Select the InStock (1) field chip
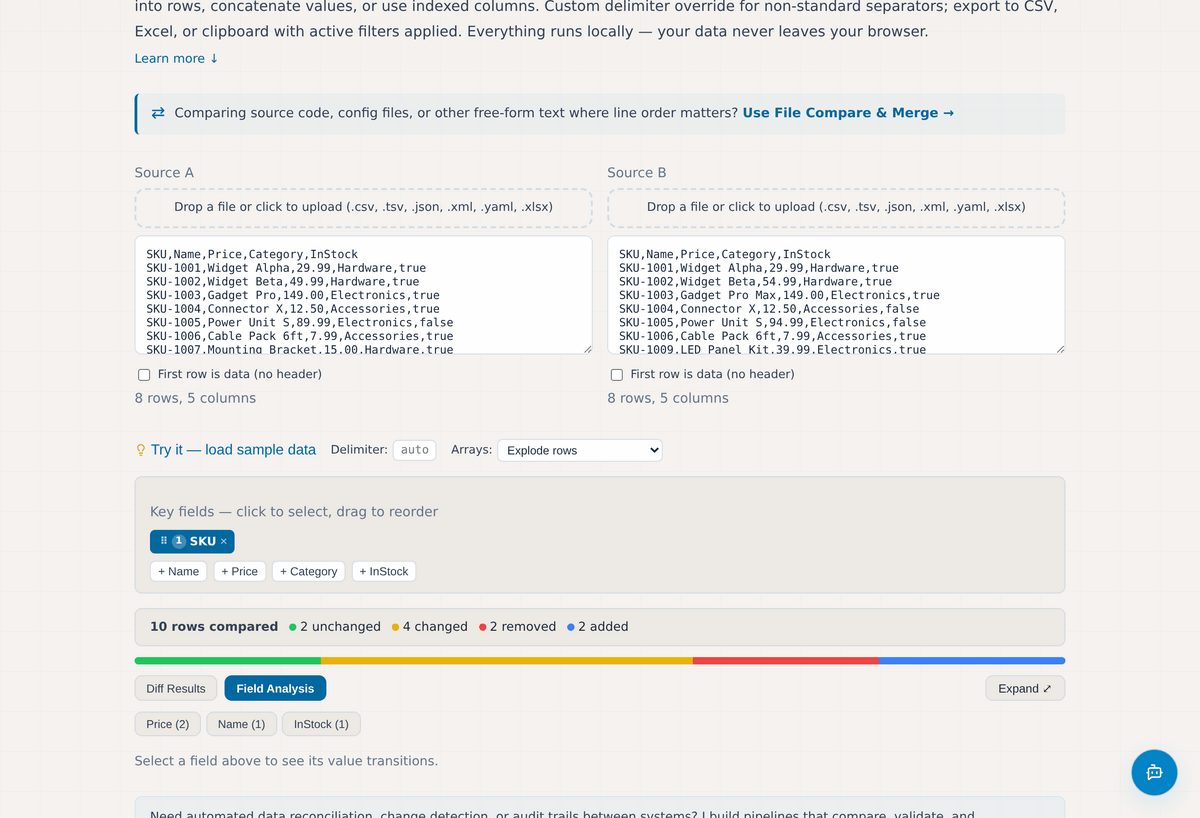The height and width of the screenshot is (818, 1200). pos(321,724)
